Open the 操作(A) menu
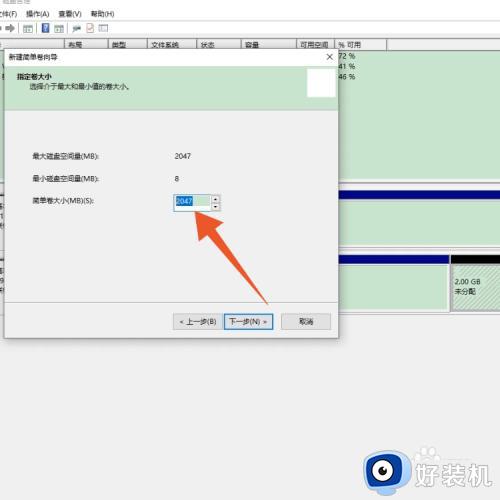Viewport: 500px width, 500px height. 38,14
